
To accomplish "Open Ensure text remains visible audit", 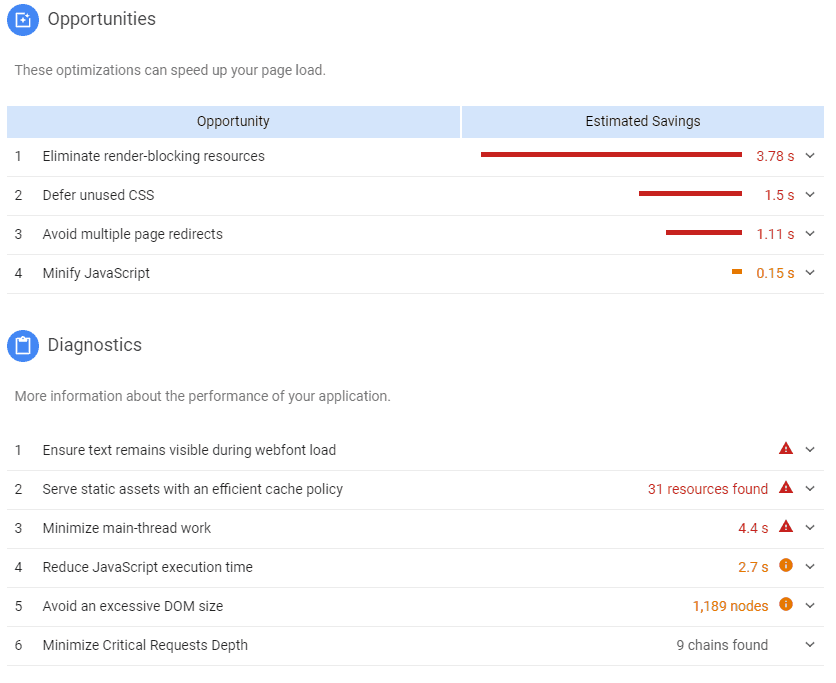I will point(189,450).
